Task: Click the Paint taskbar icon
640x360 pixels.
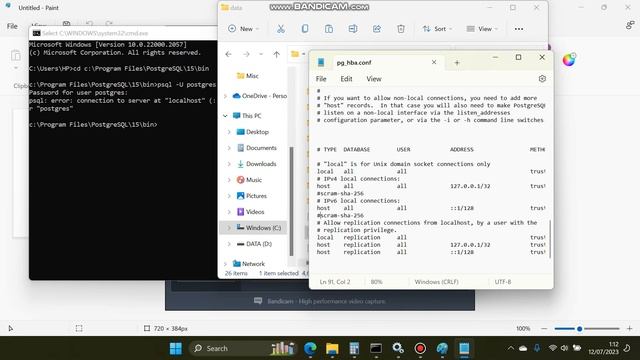Action: click(x=442, y=349)
